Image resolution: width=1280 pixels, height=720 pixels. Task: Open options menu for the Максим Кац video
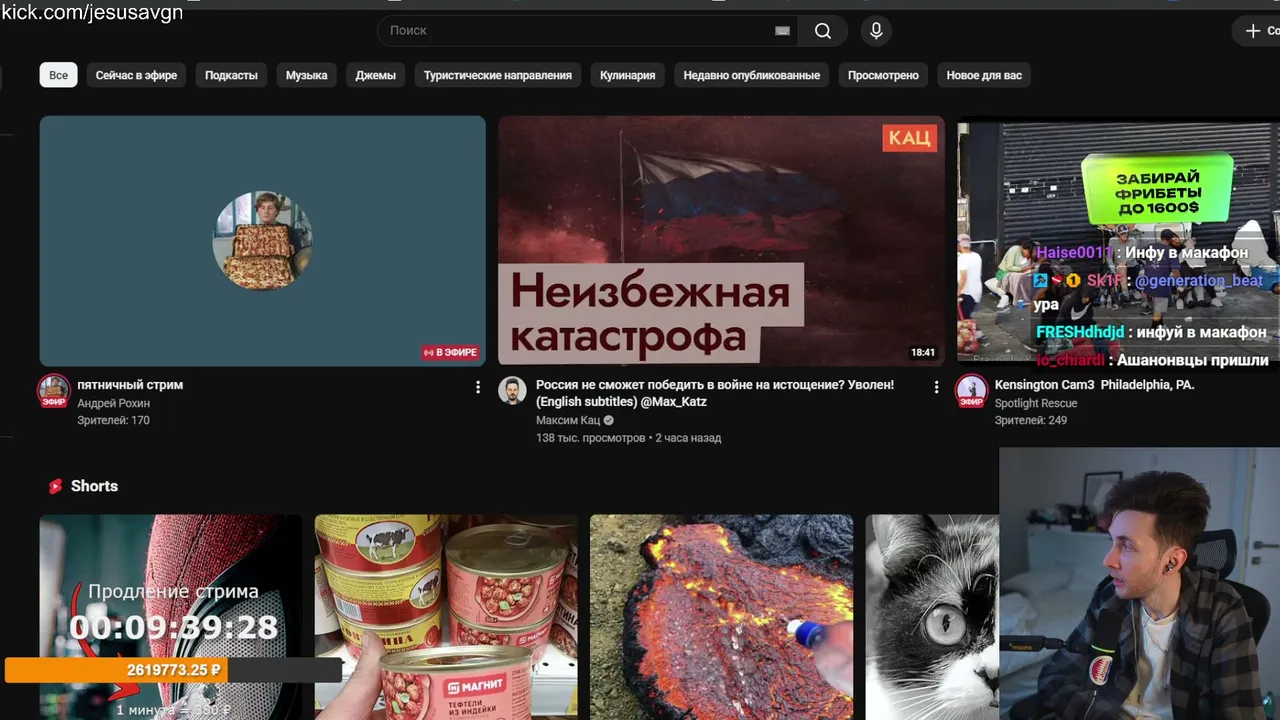(936, 387)
